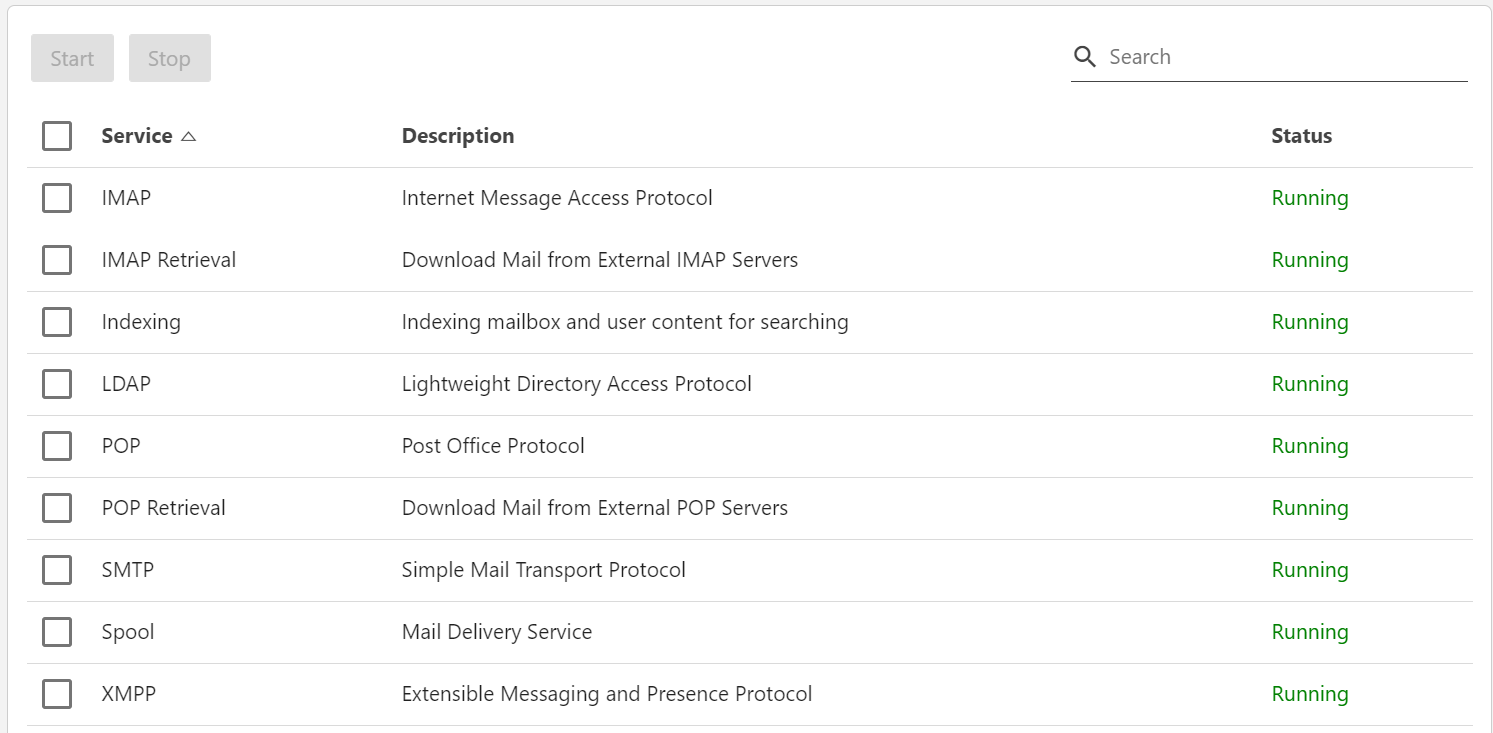
Task: Tick the Indexing service checkbox
Action: point(57,322)
